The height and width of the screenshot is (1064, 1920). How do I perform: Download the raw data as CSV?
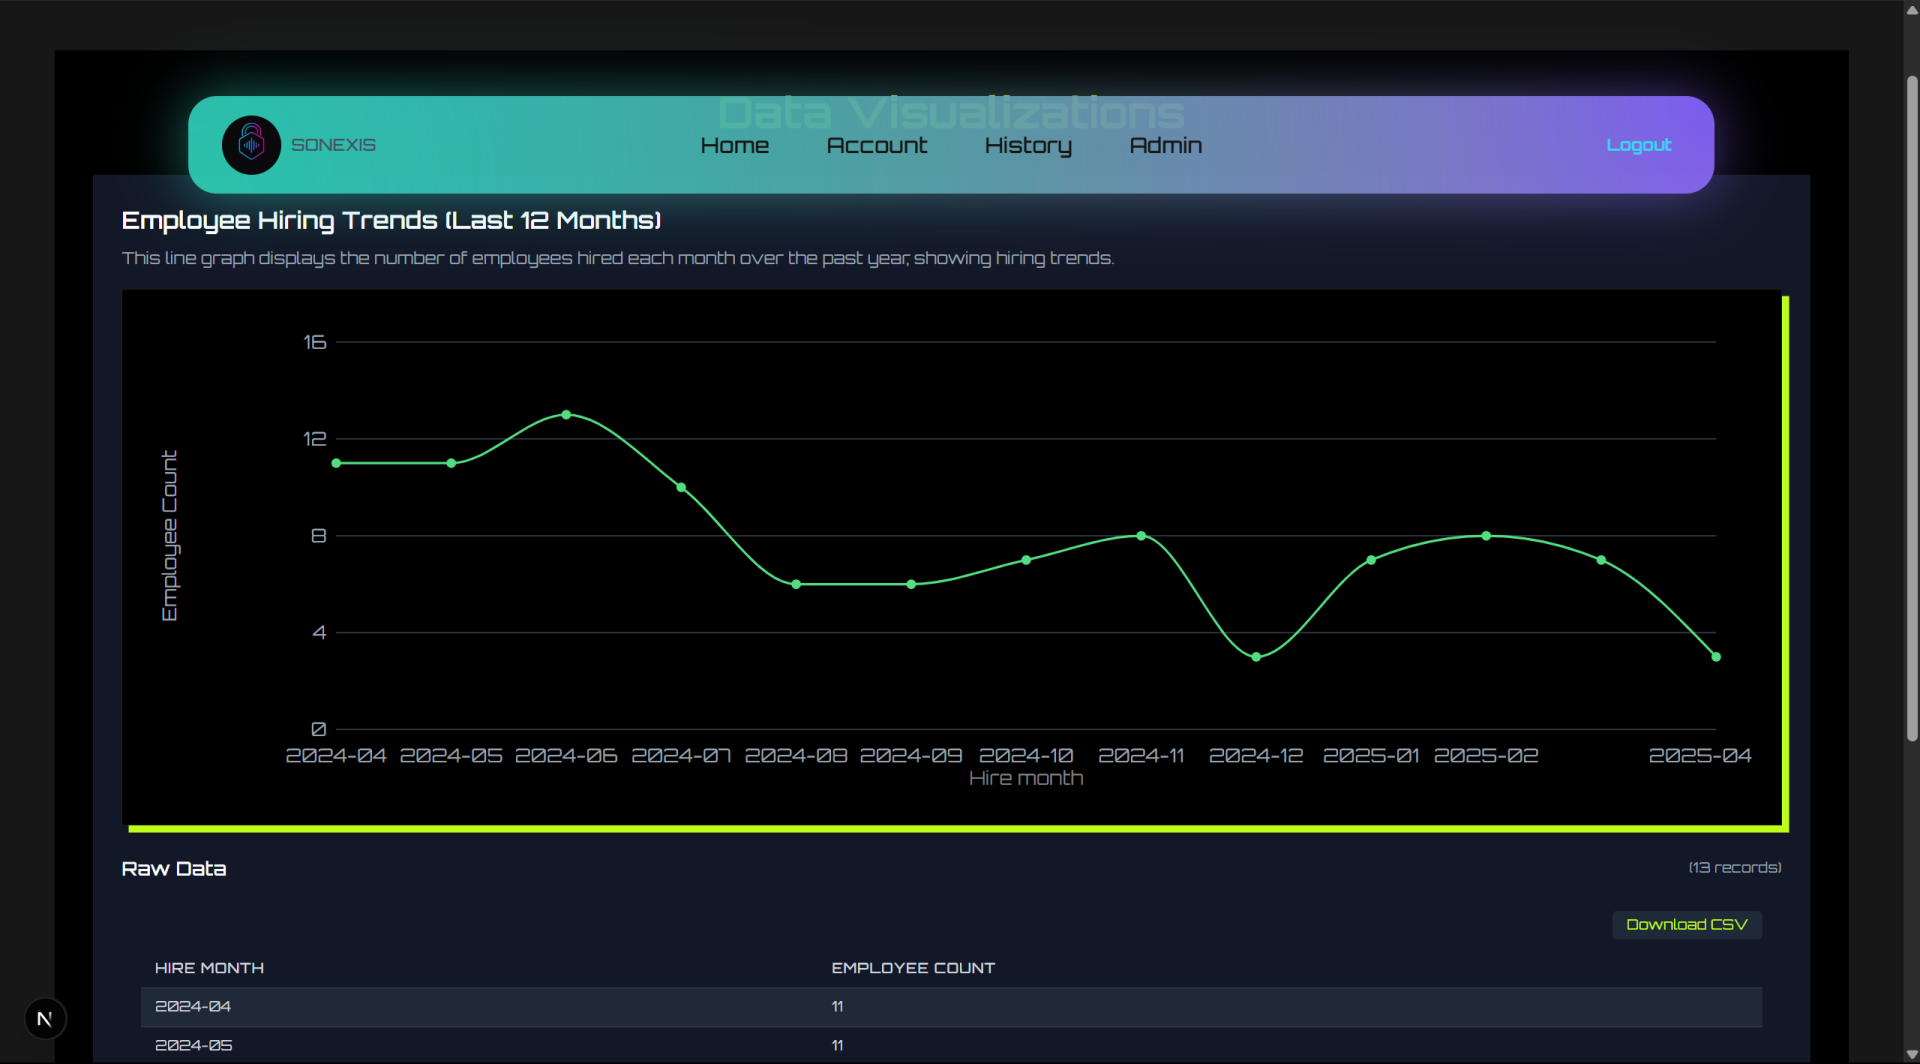[x=1687, y=924]
